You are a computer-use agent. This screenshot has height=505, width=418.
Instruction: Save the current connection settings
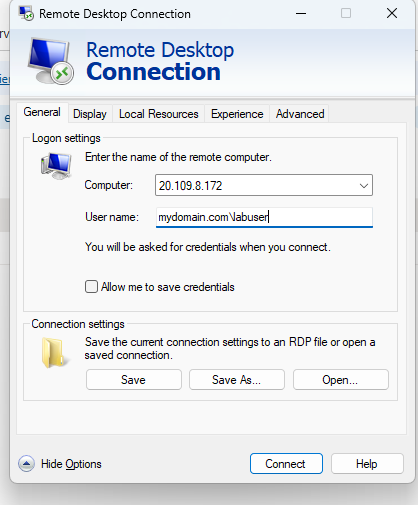[134, 380]
